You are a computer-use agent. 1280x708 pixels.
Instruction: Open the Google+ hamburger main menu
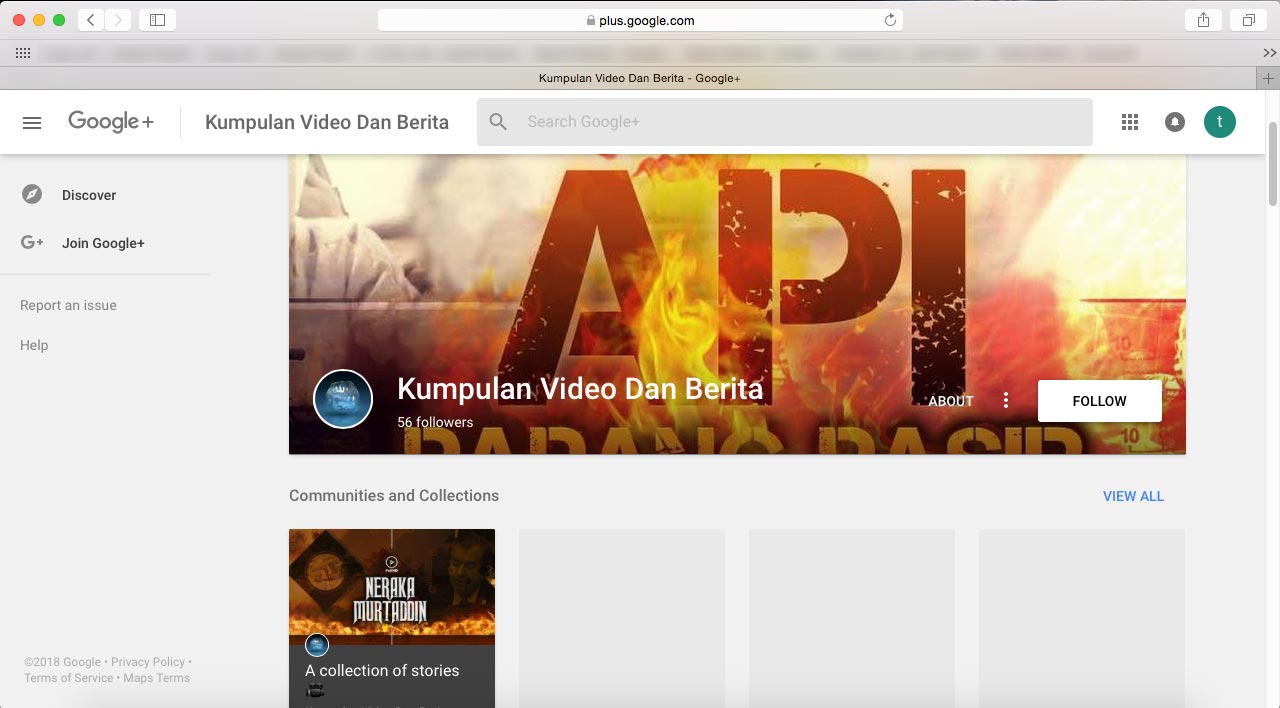point(32,122)
